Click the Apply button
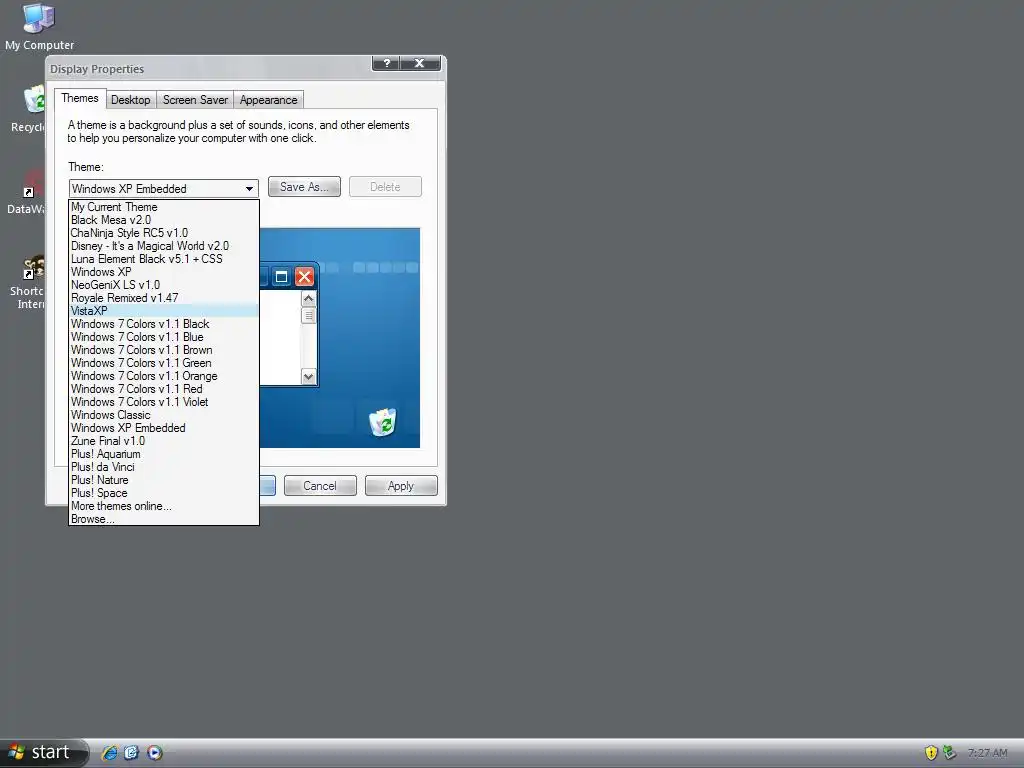The width and height of the screenshot is (1024, 768). (401, 486)
